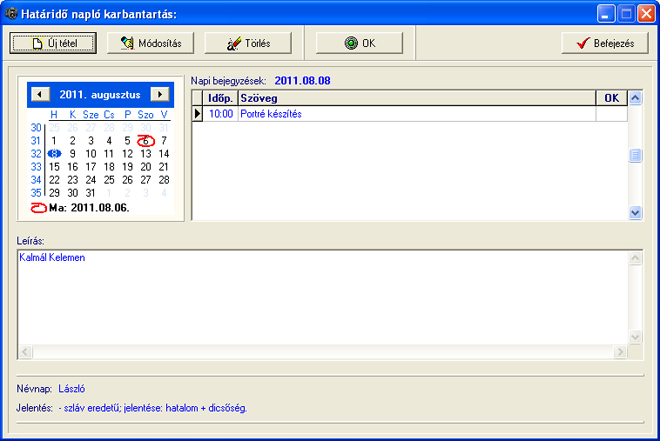Select August 10 in the calendar
The width and height of the screenshot is (660, 441).
pos(90,154)
